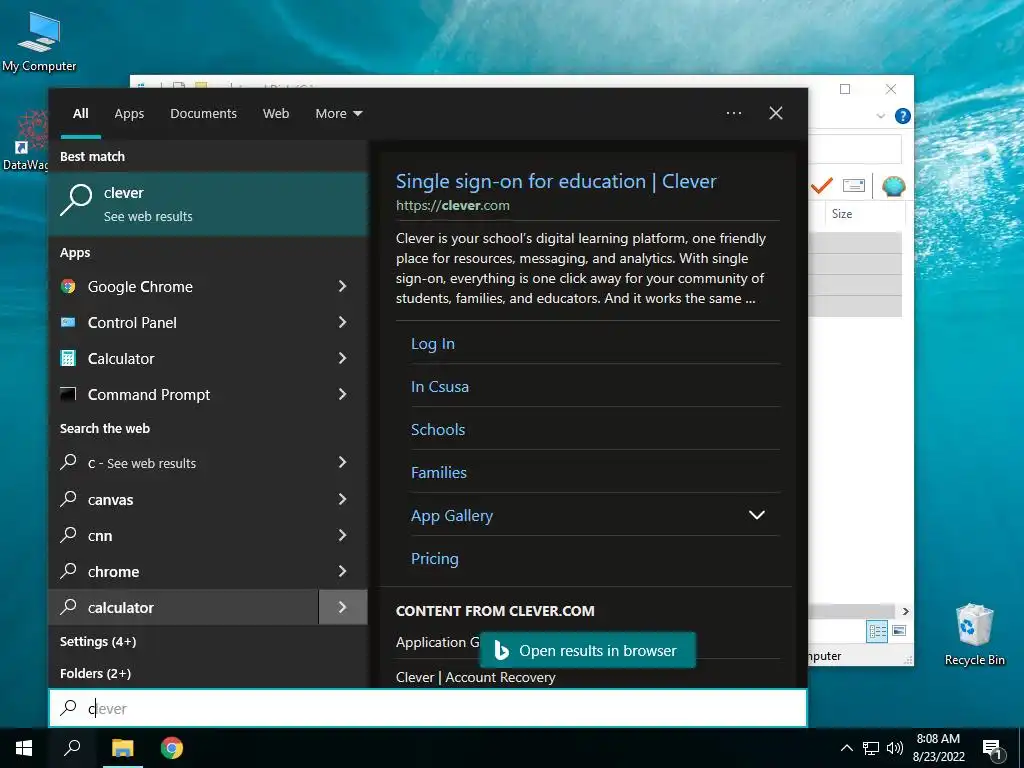Select the Apps search tab

point(129,114)
